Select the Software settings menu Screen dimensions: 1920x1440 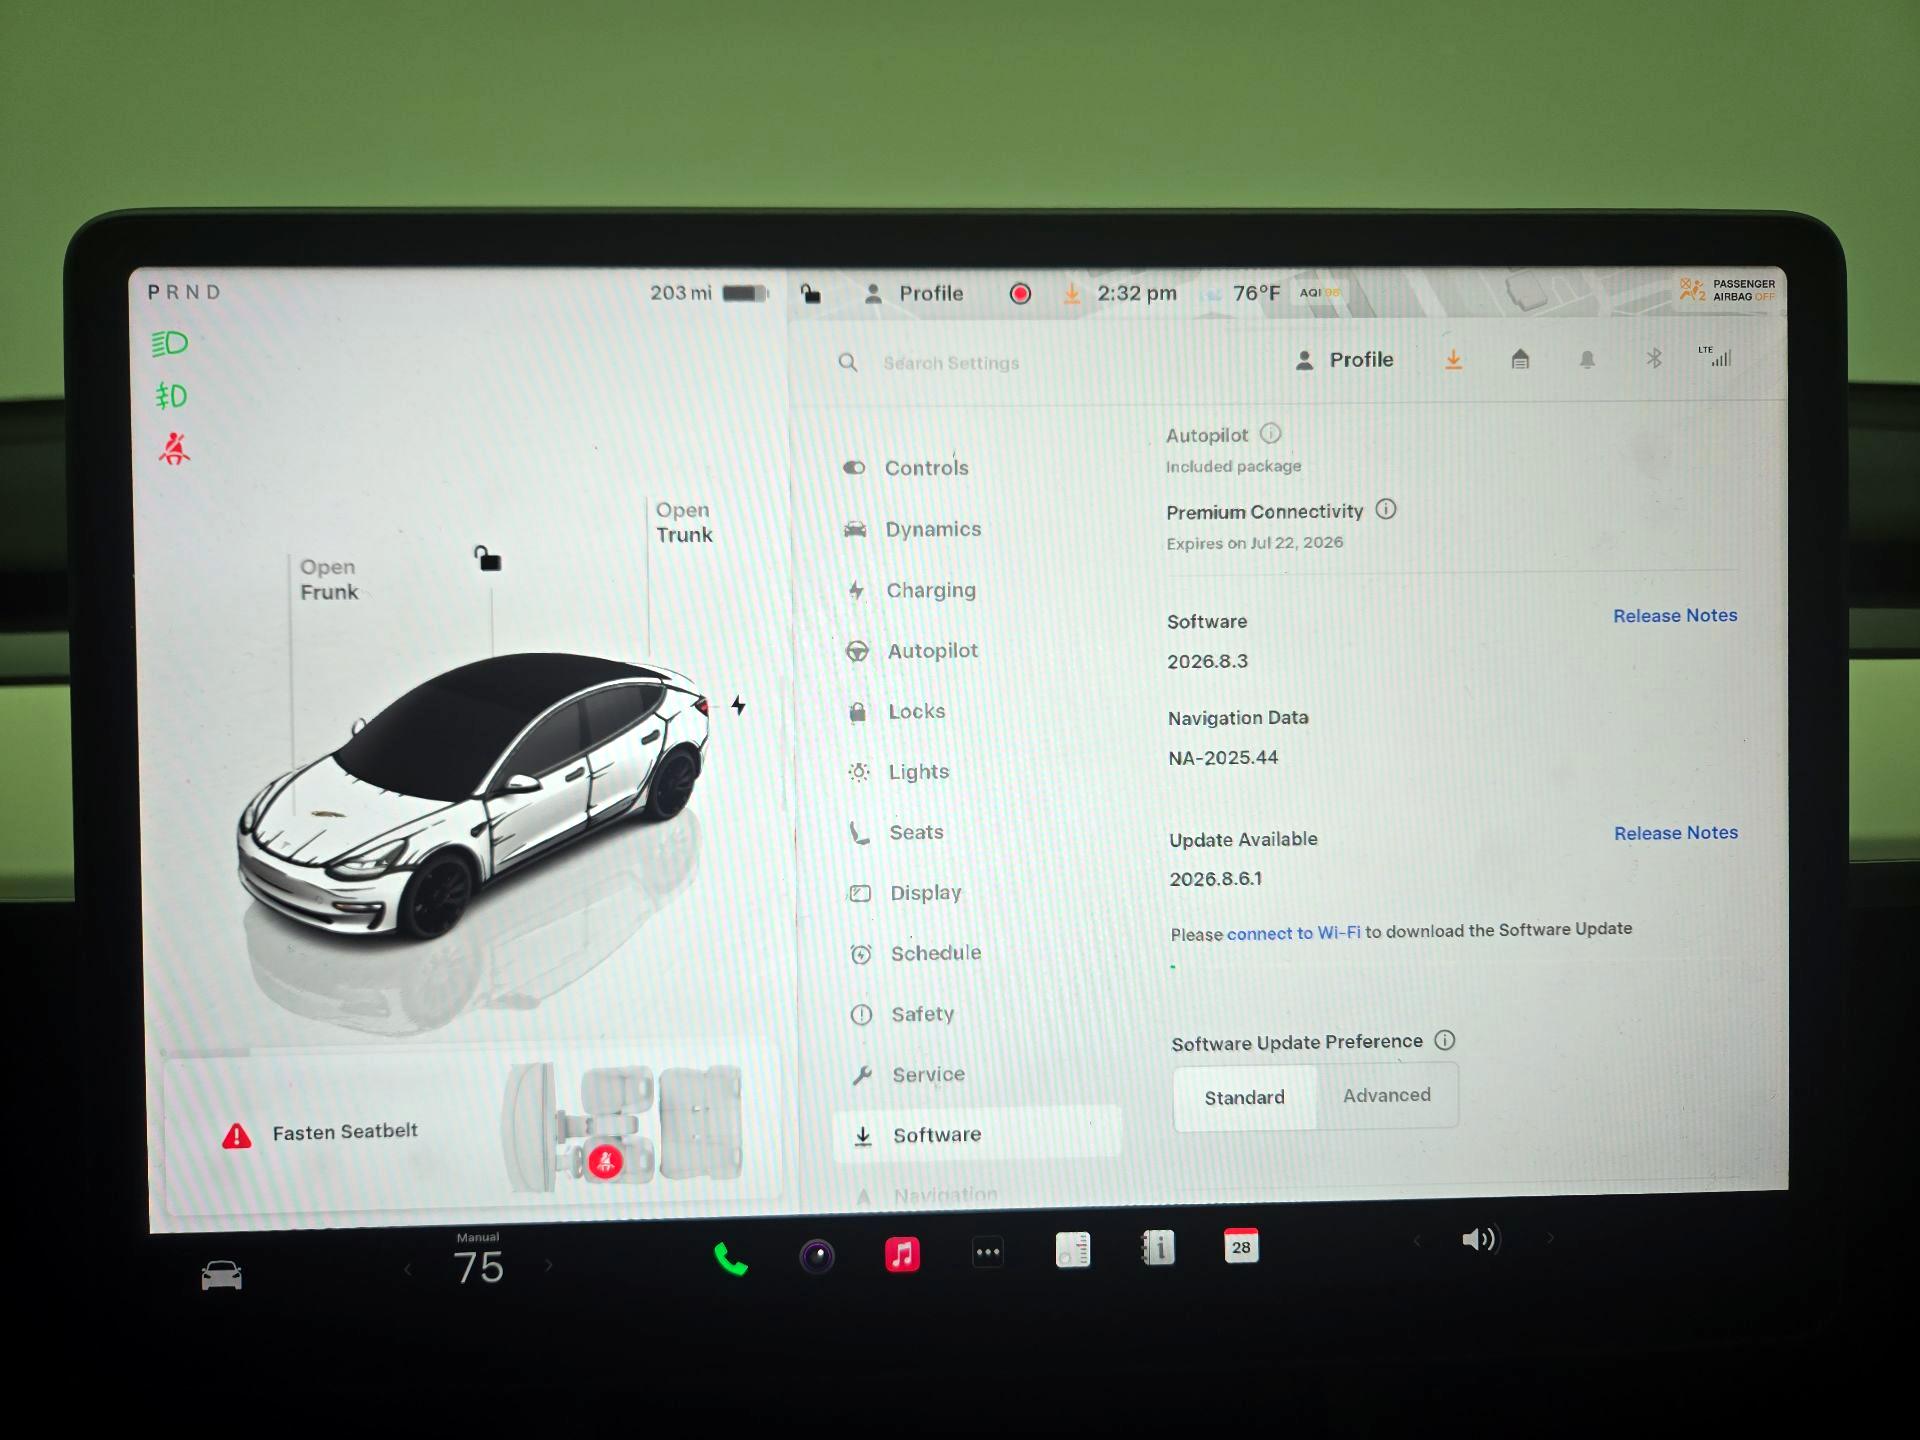pos(977,1134)
